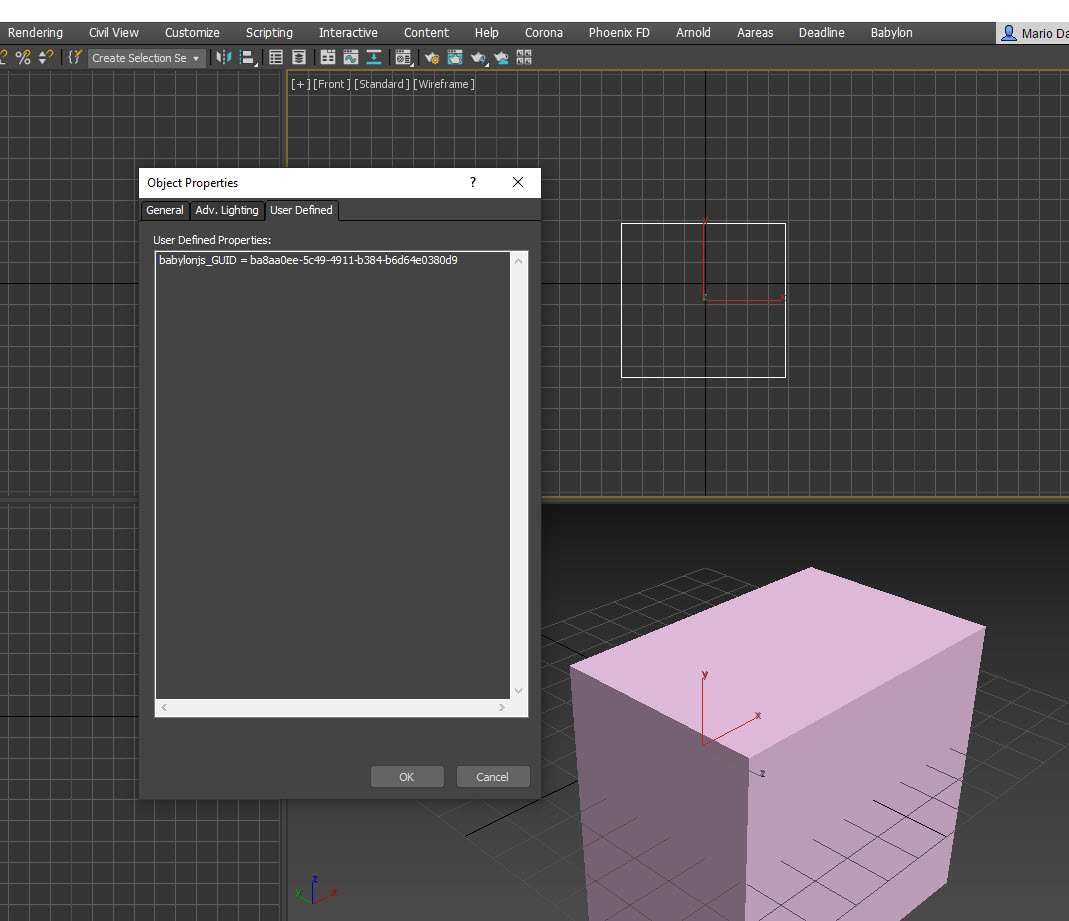Open Render Setup teapot icon
The width and height of the screenshot is (1069, 921).
coord(432,58)
